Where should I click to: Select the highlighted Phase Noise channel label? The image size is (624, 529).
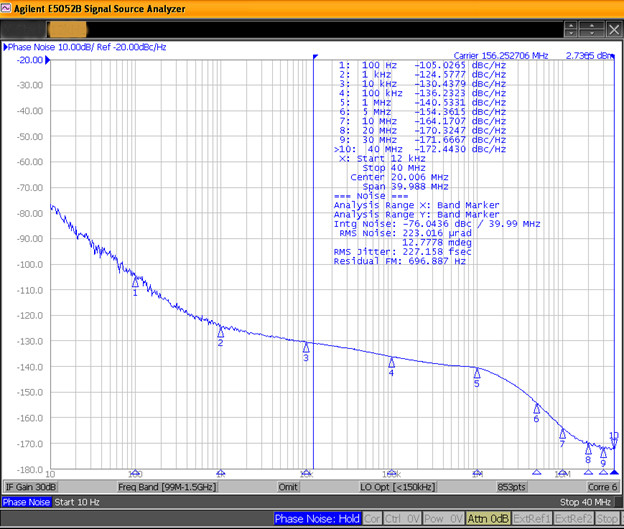(x=26, y=502)
